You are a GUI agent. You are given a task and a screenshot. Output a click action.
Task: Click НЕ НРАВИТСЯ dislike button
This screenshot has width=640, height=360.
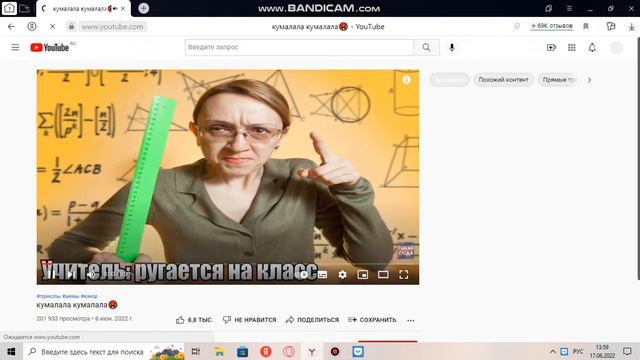click(x=249, y=320)
